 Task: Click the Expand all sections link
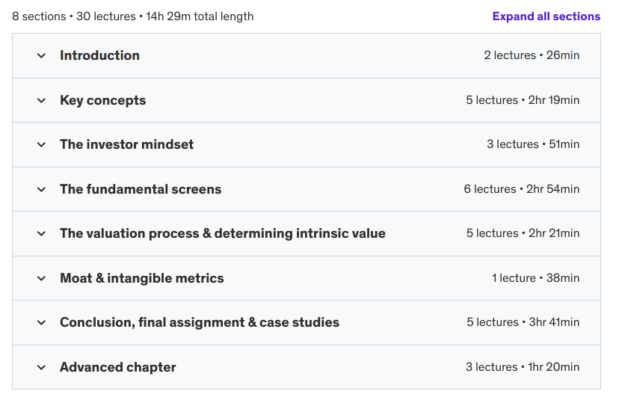click(546, 16)
